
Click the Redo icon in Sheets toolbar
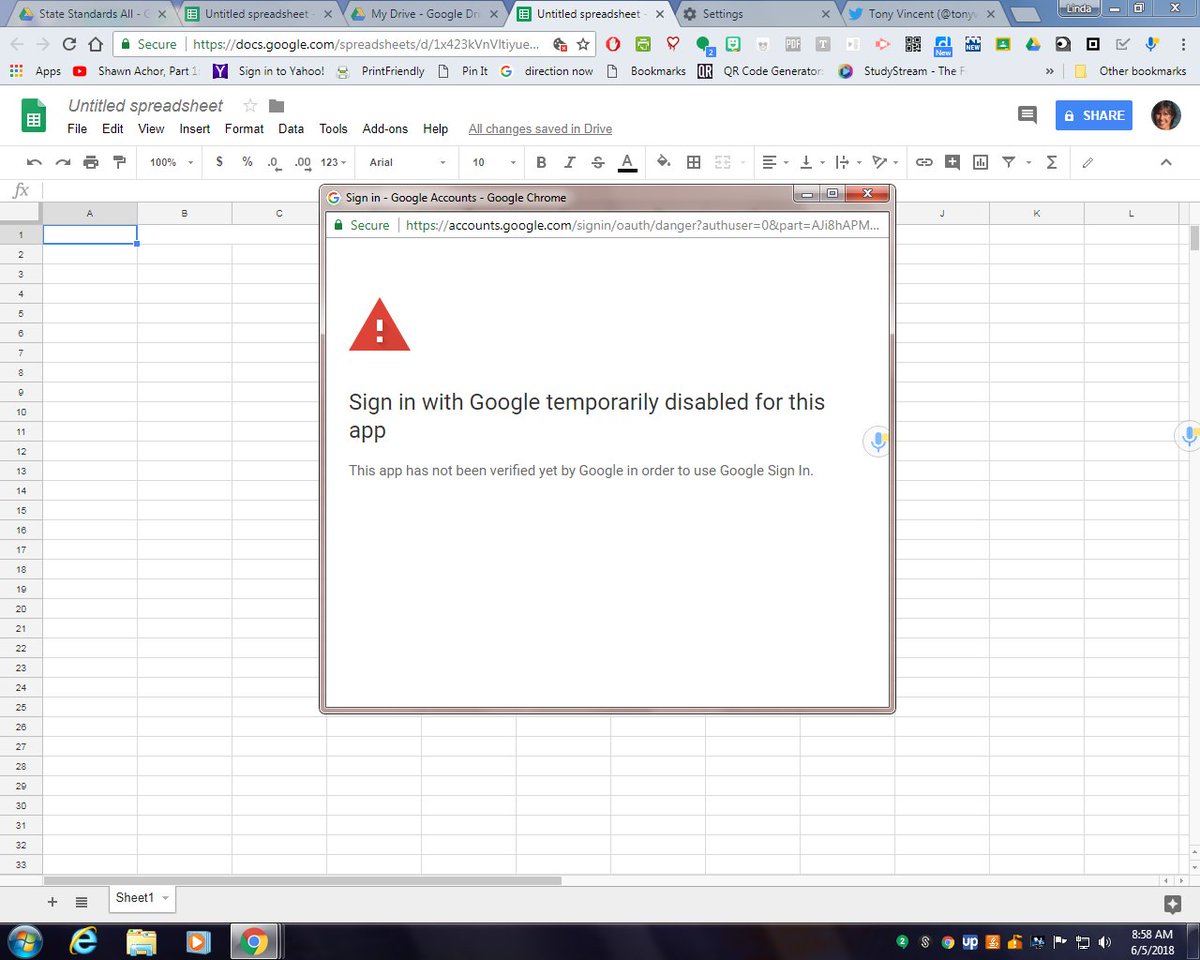point(63,162)
